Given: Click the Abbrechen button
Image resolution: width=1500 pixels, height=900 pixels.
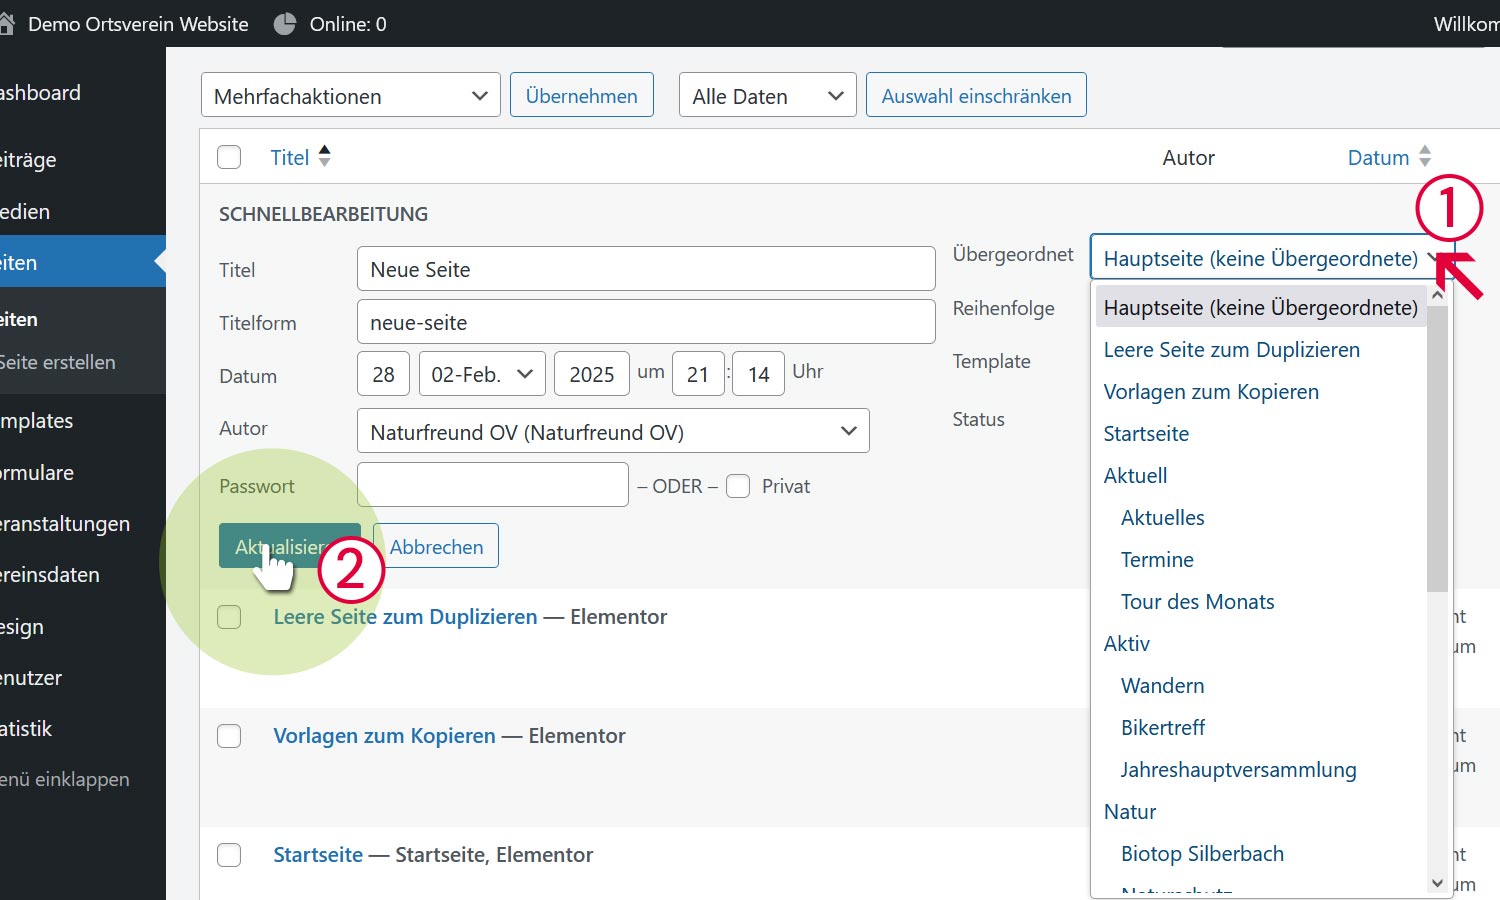Looking at the screenshot, I should coord(436,546).
